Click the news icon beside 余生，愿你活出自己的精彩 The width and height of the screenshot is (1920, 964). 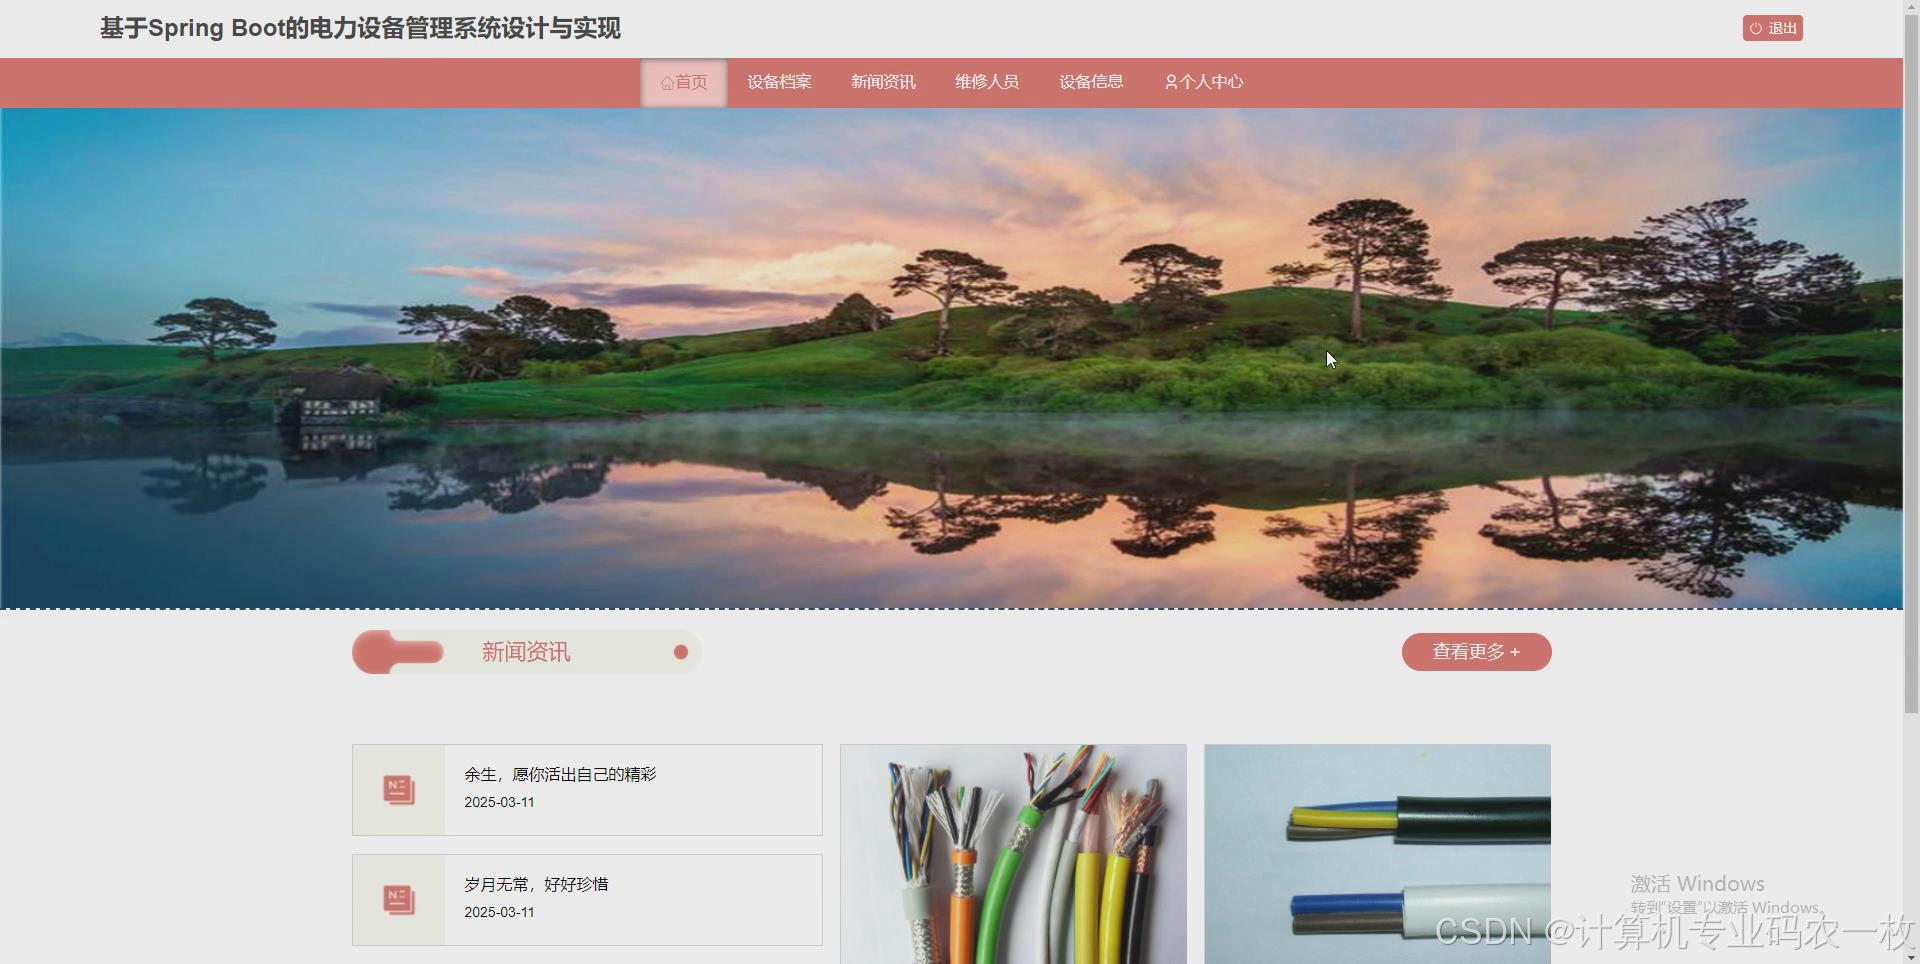click(398, 789)
